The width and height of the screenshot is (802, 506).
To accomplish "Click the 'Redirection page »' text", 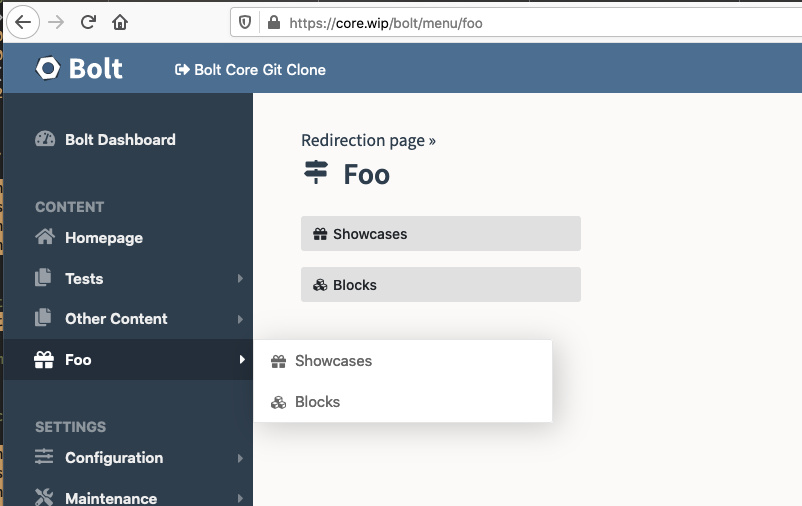I will 368,140.
